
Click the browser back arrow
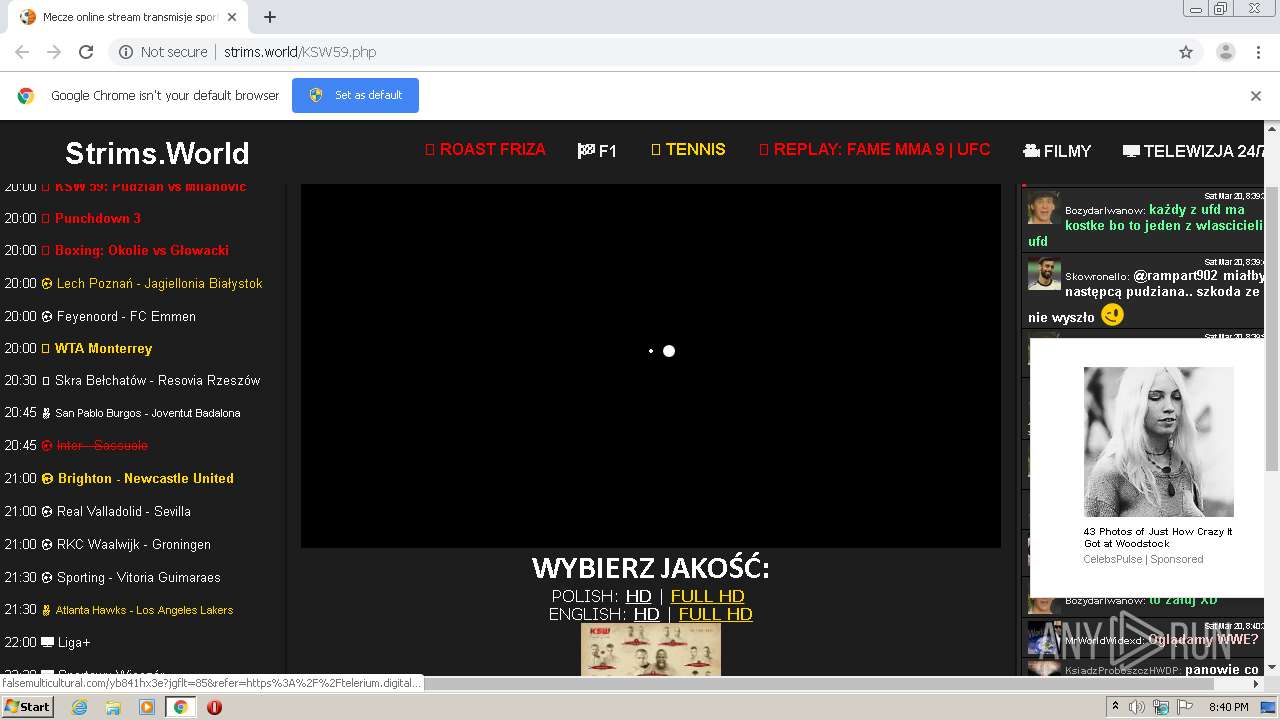(x=22, y=52)
